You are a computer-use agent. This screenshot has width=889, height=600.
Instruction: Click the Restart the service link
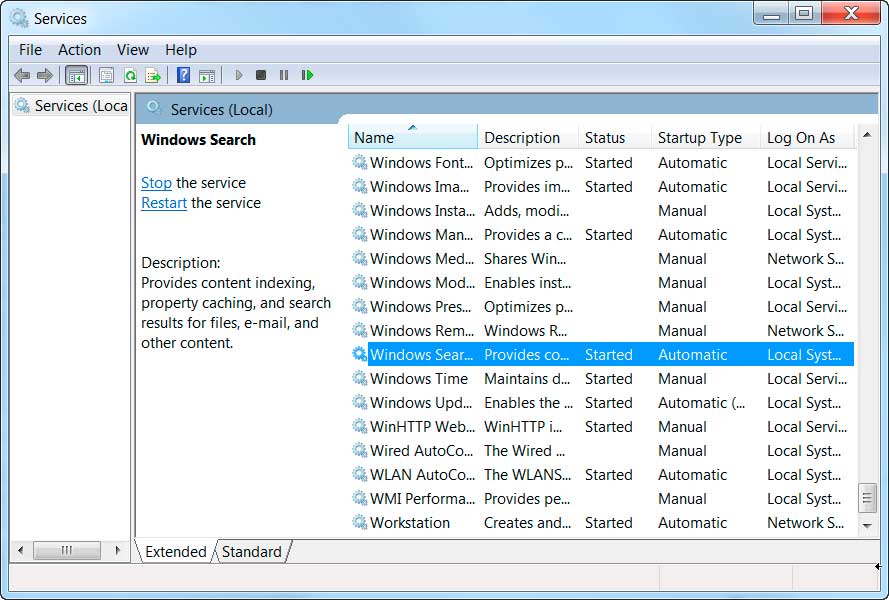(x=164, y=202)
